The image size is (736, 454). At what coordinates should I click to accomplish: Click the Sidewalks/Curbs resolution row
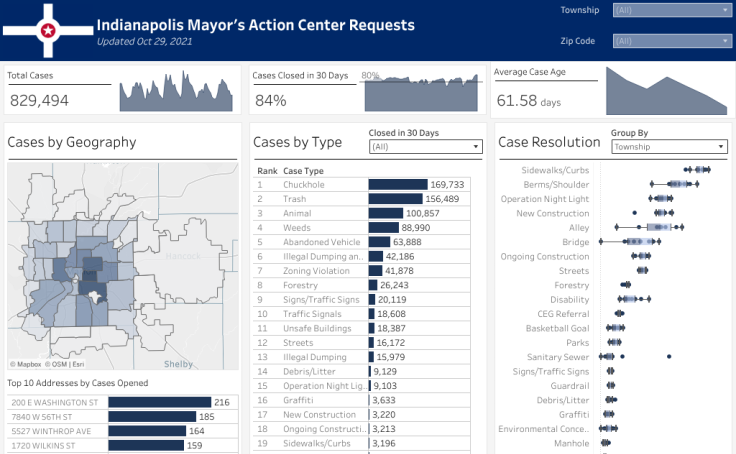click(x=556, y=171)
